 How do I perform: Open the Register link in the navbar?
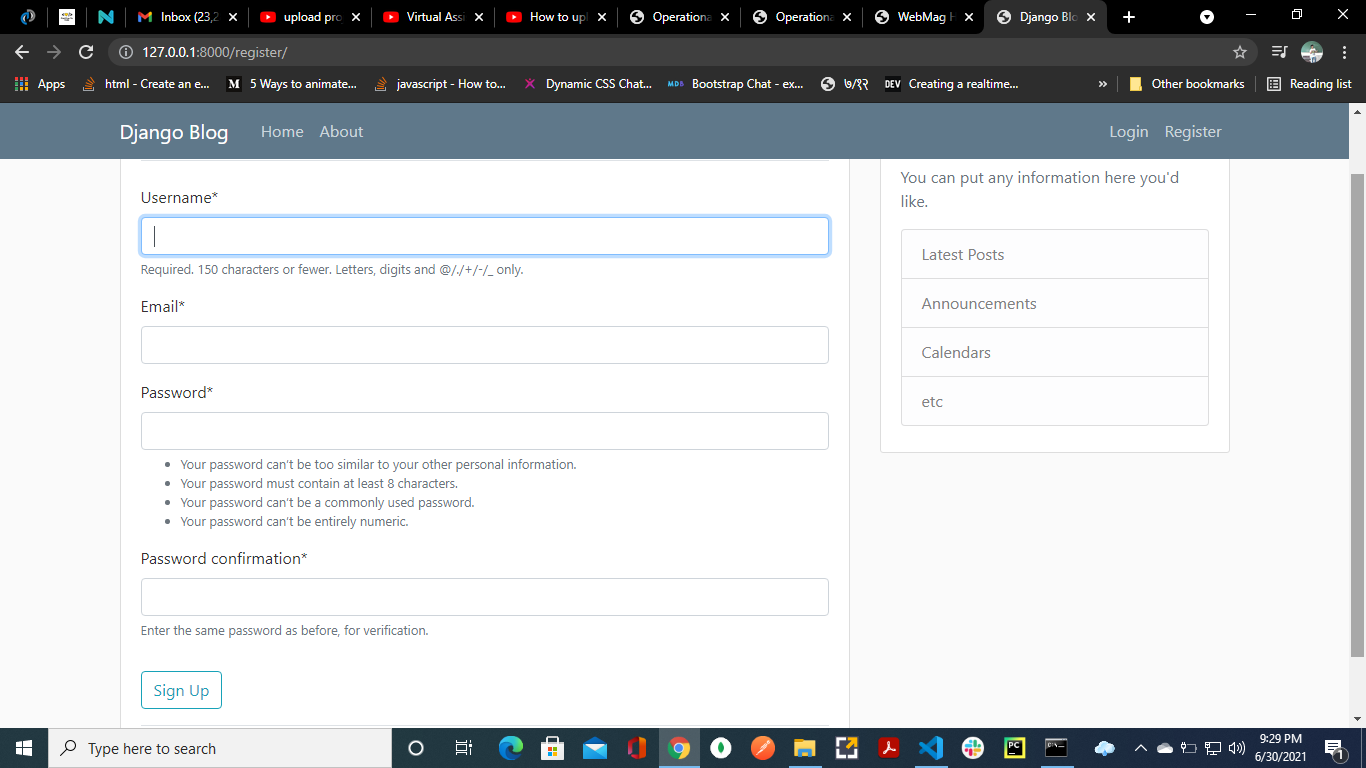tap(1192, 131)
